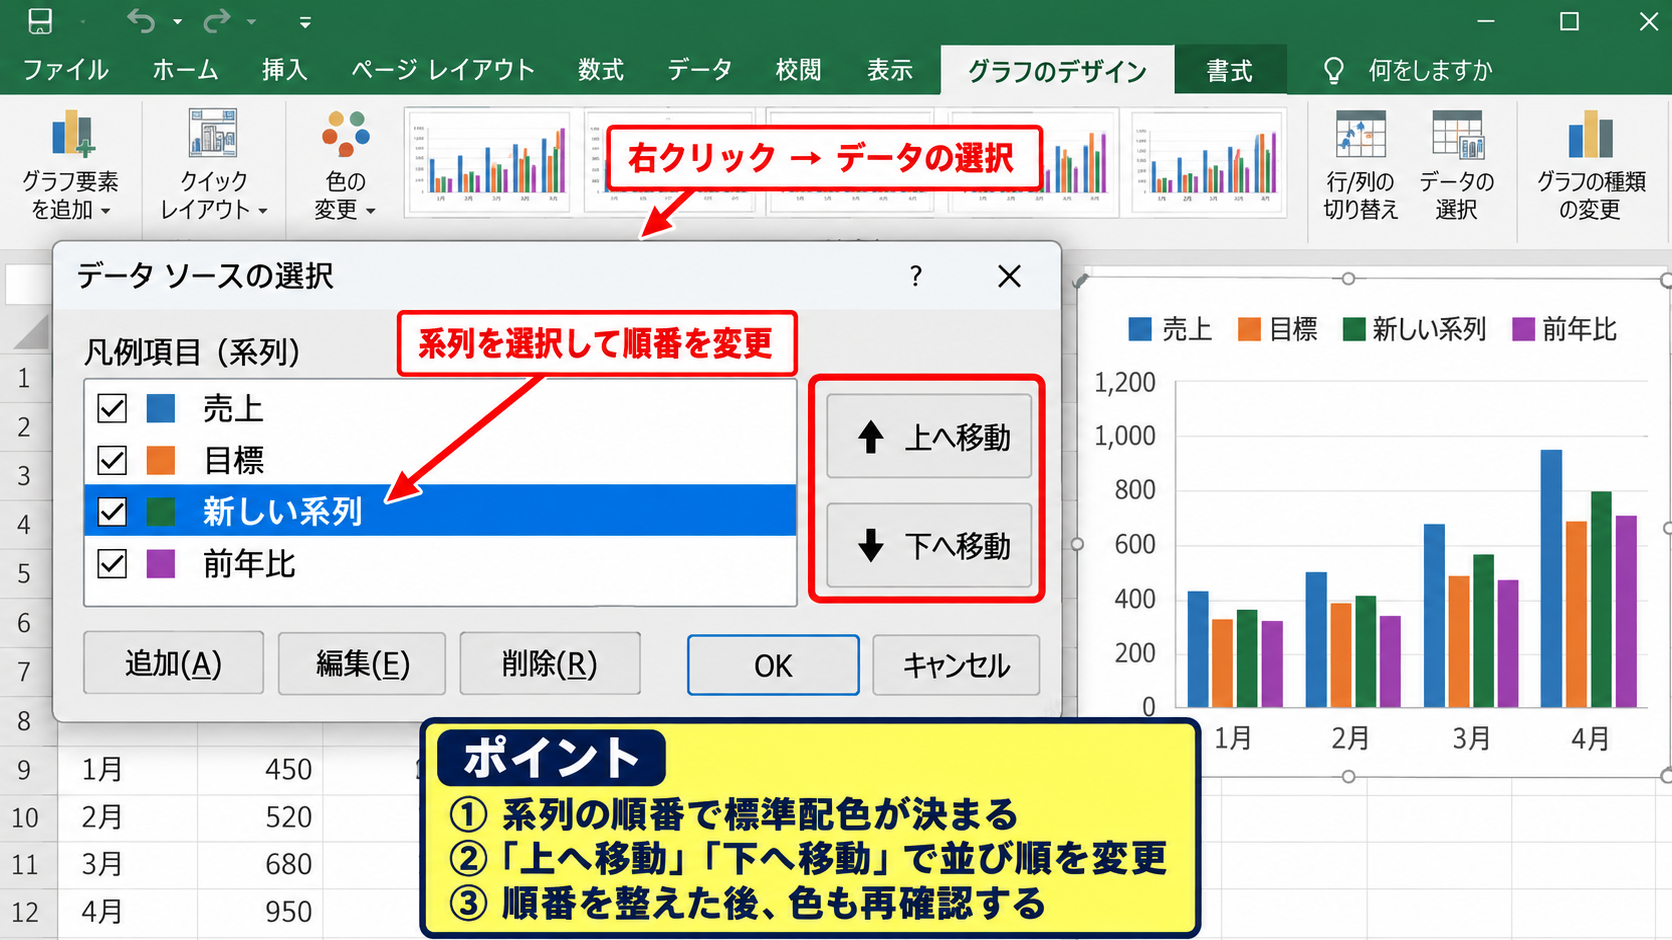Viewport: 1672px width, 940px height.
Task: Open クイックレイアウト dropdown
Action: click(x=213, y=166)
